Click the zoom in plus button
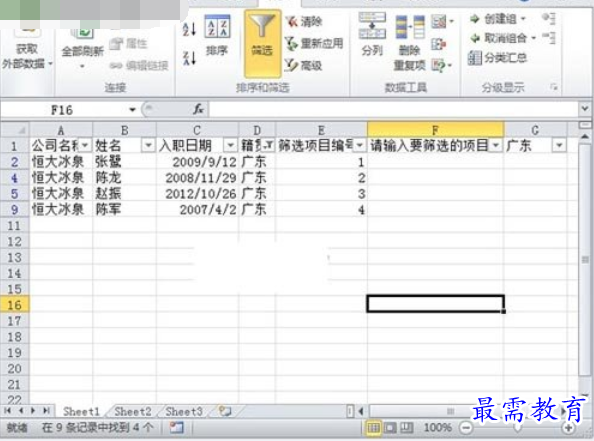The height and width of the screenshot is (441, 594). pyautogui.click(x=569, y=428)
